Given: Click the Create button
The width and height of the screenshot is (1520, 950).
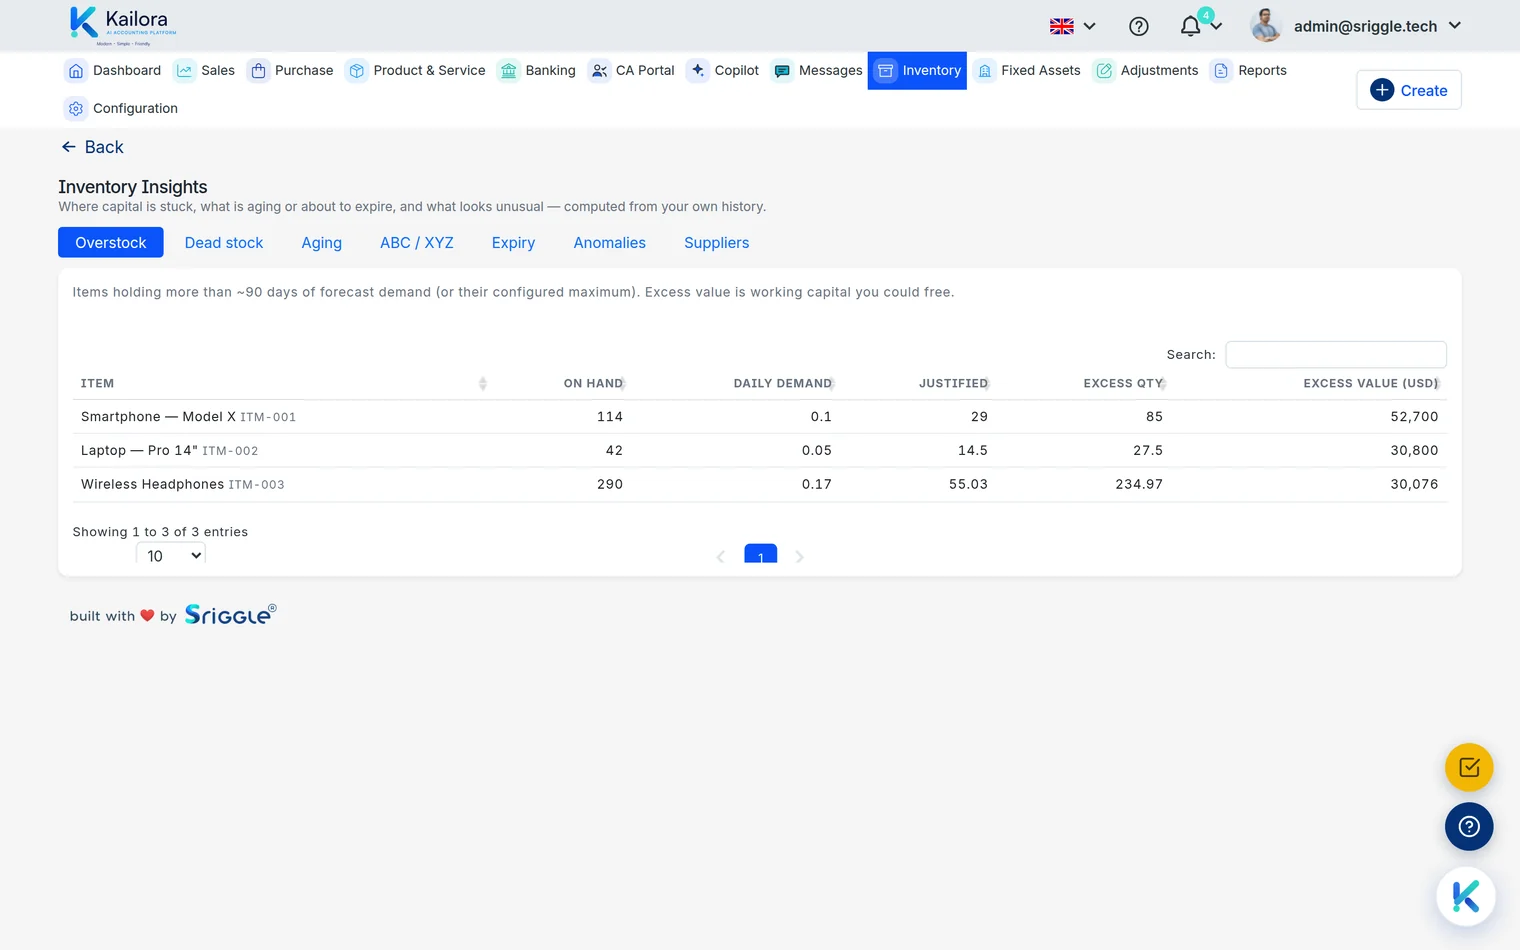Looking at the screenshot, I should tap(1409, 90).
